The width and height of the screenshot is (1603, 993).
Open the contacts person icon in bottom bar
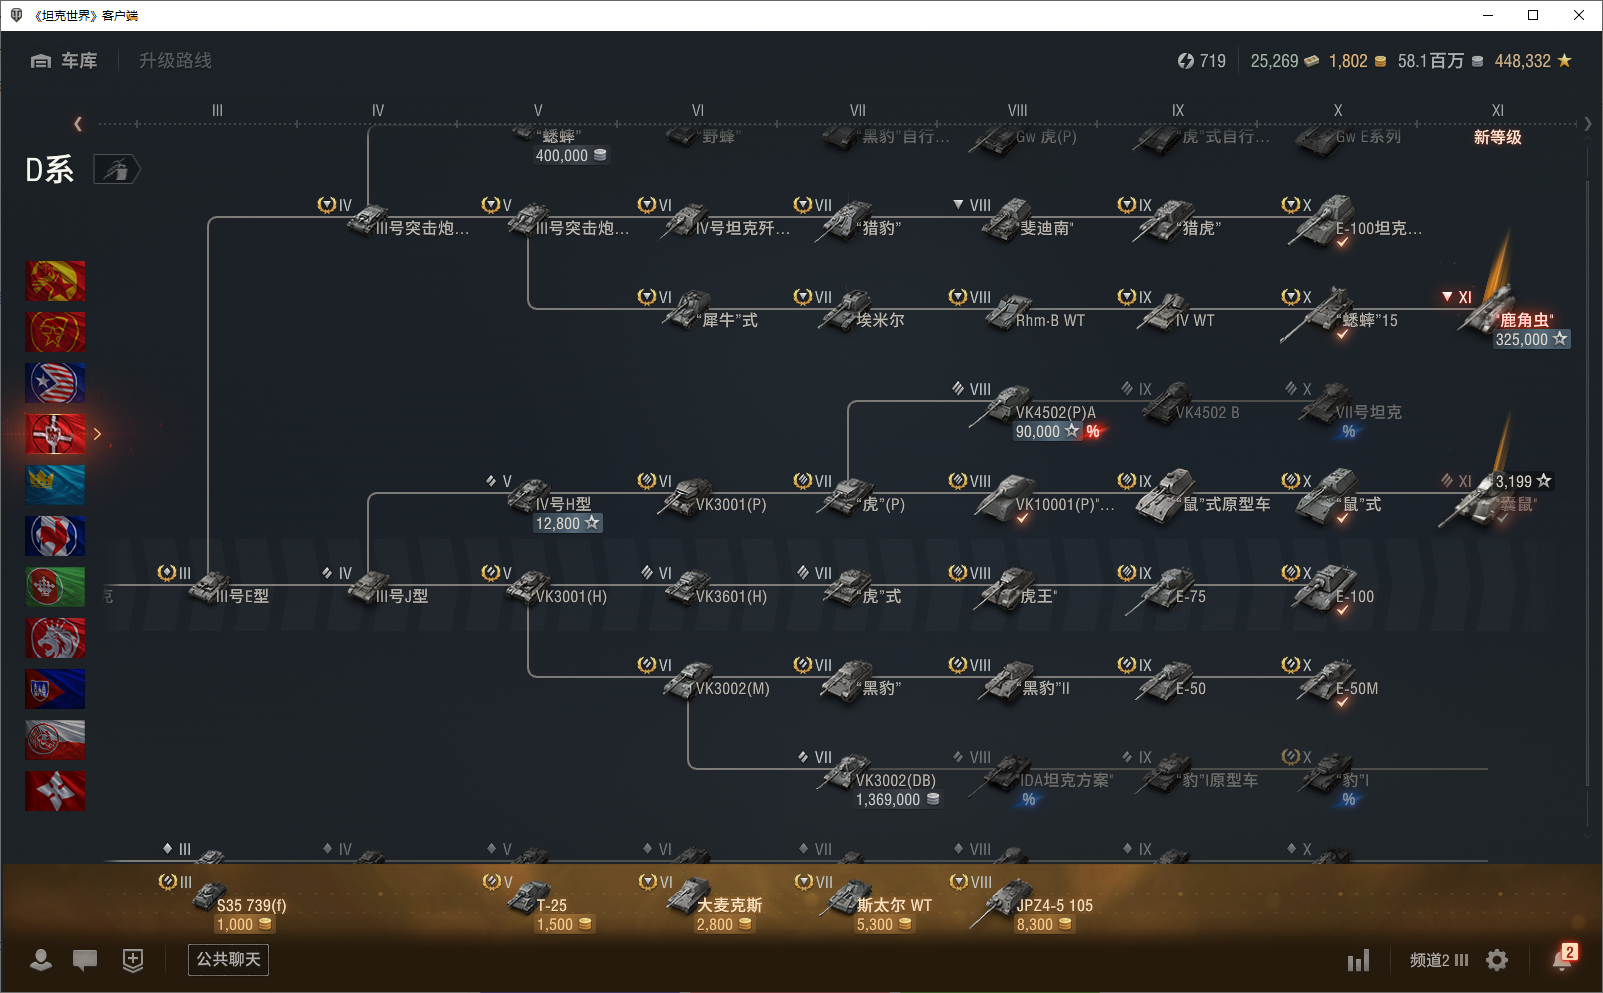(x=41, y=960)
